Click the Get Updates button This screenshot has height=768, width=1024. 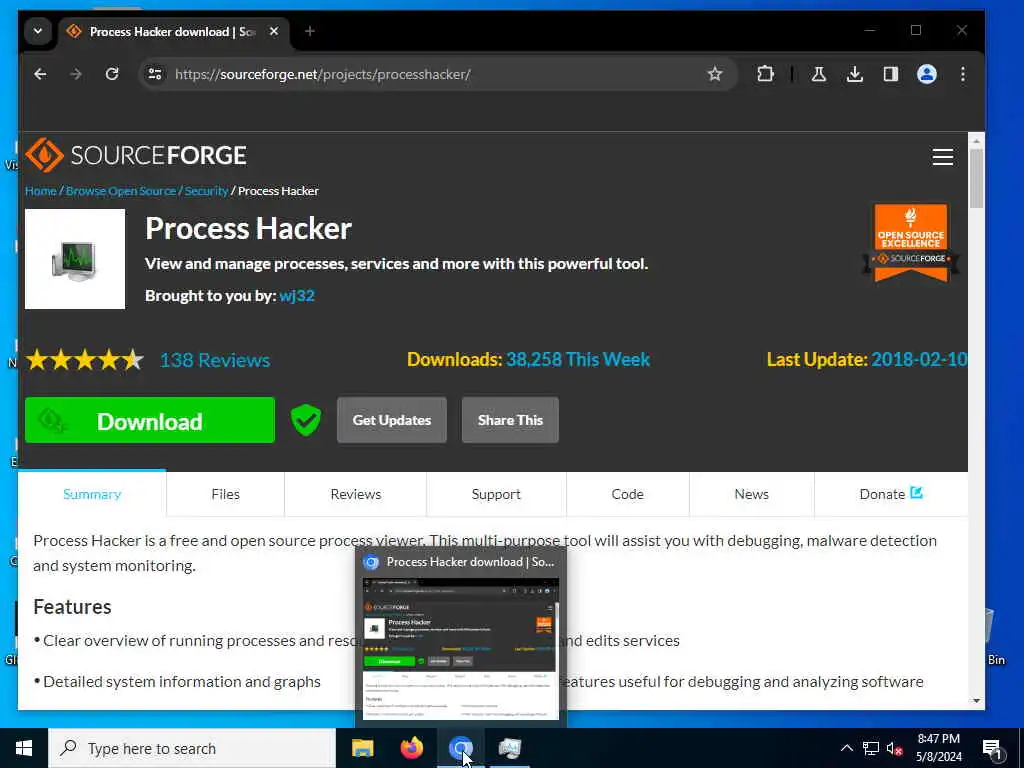(x=392, y=420)
